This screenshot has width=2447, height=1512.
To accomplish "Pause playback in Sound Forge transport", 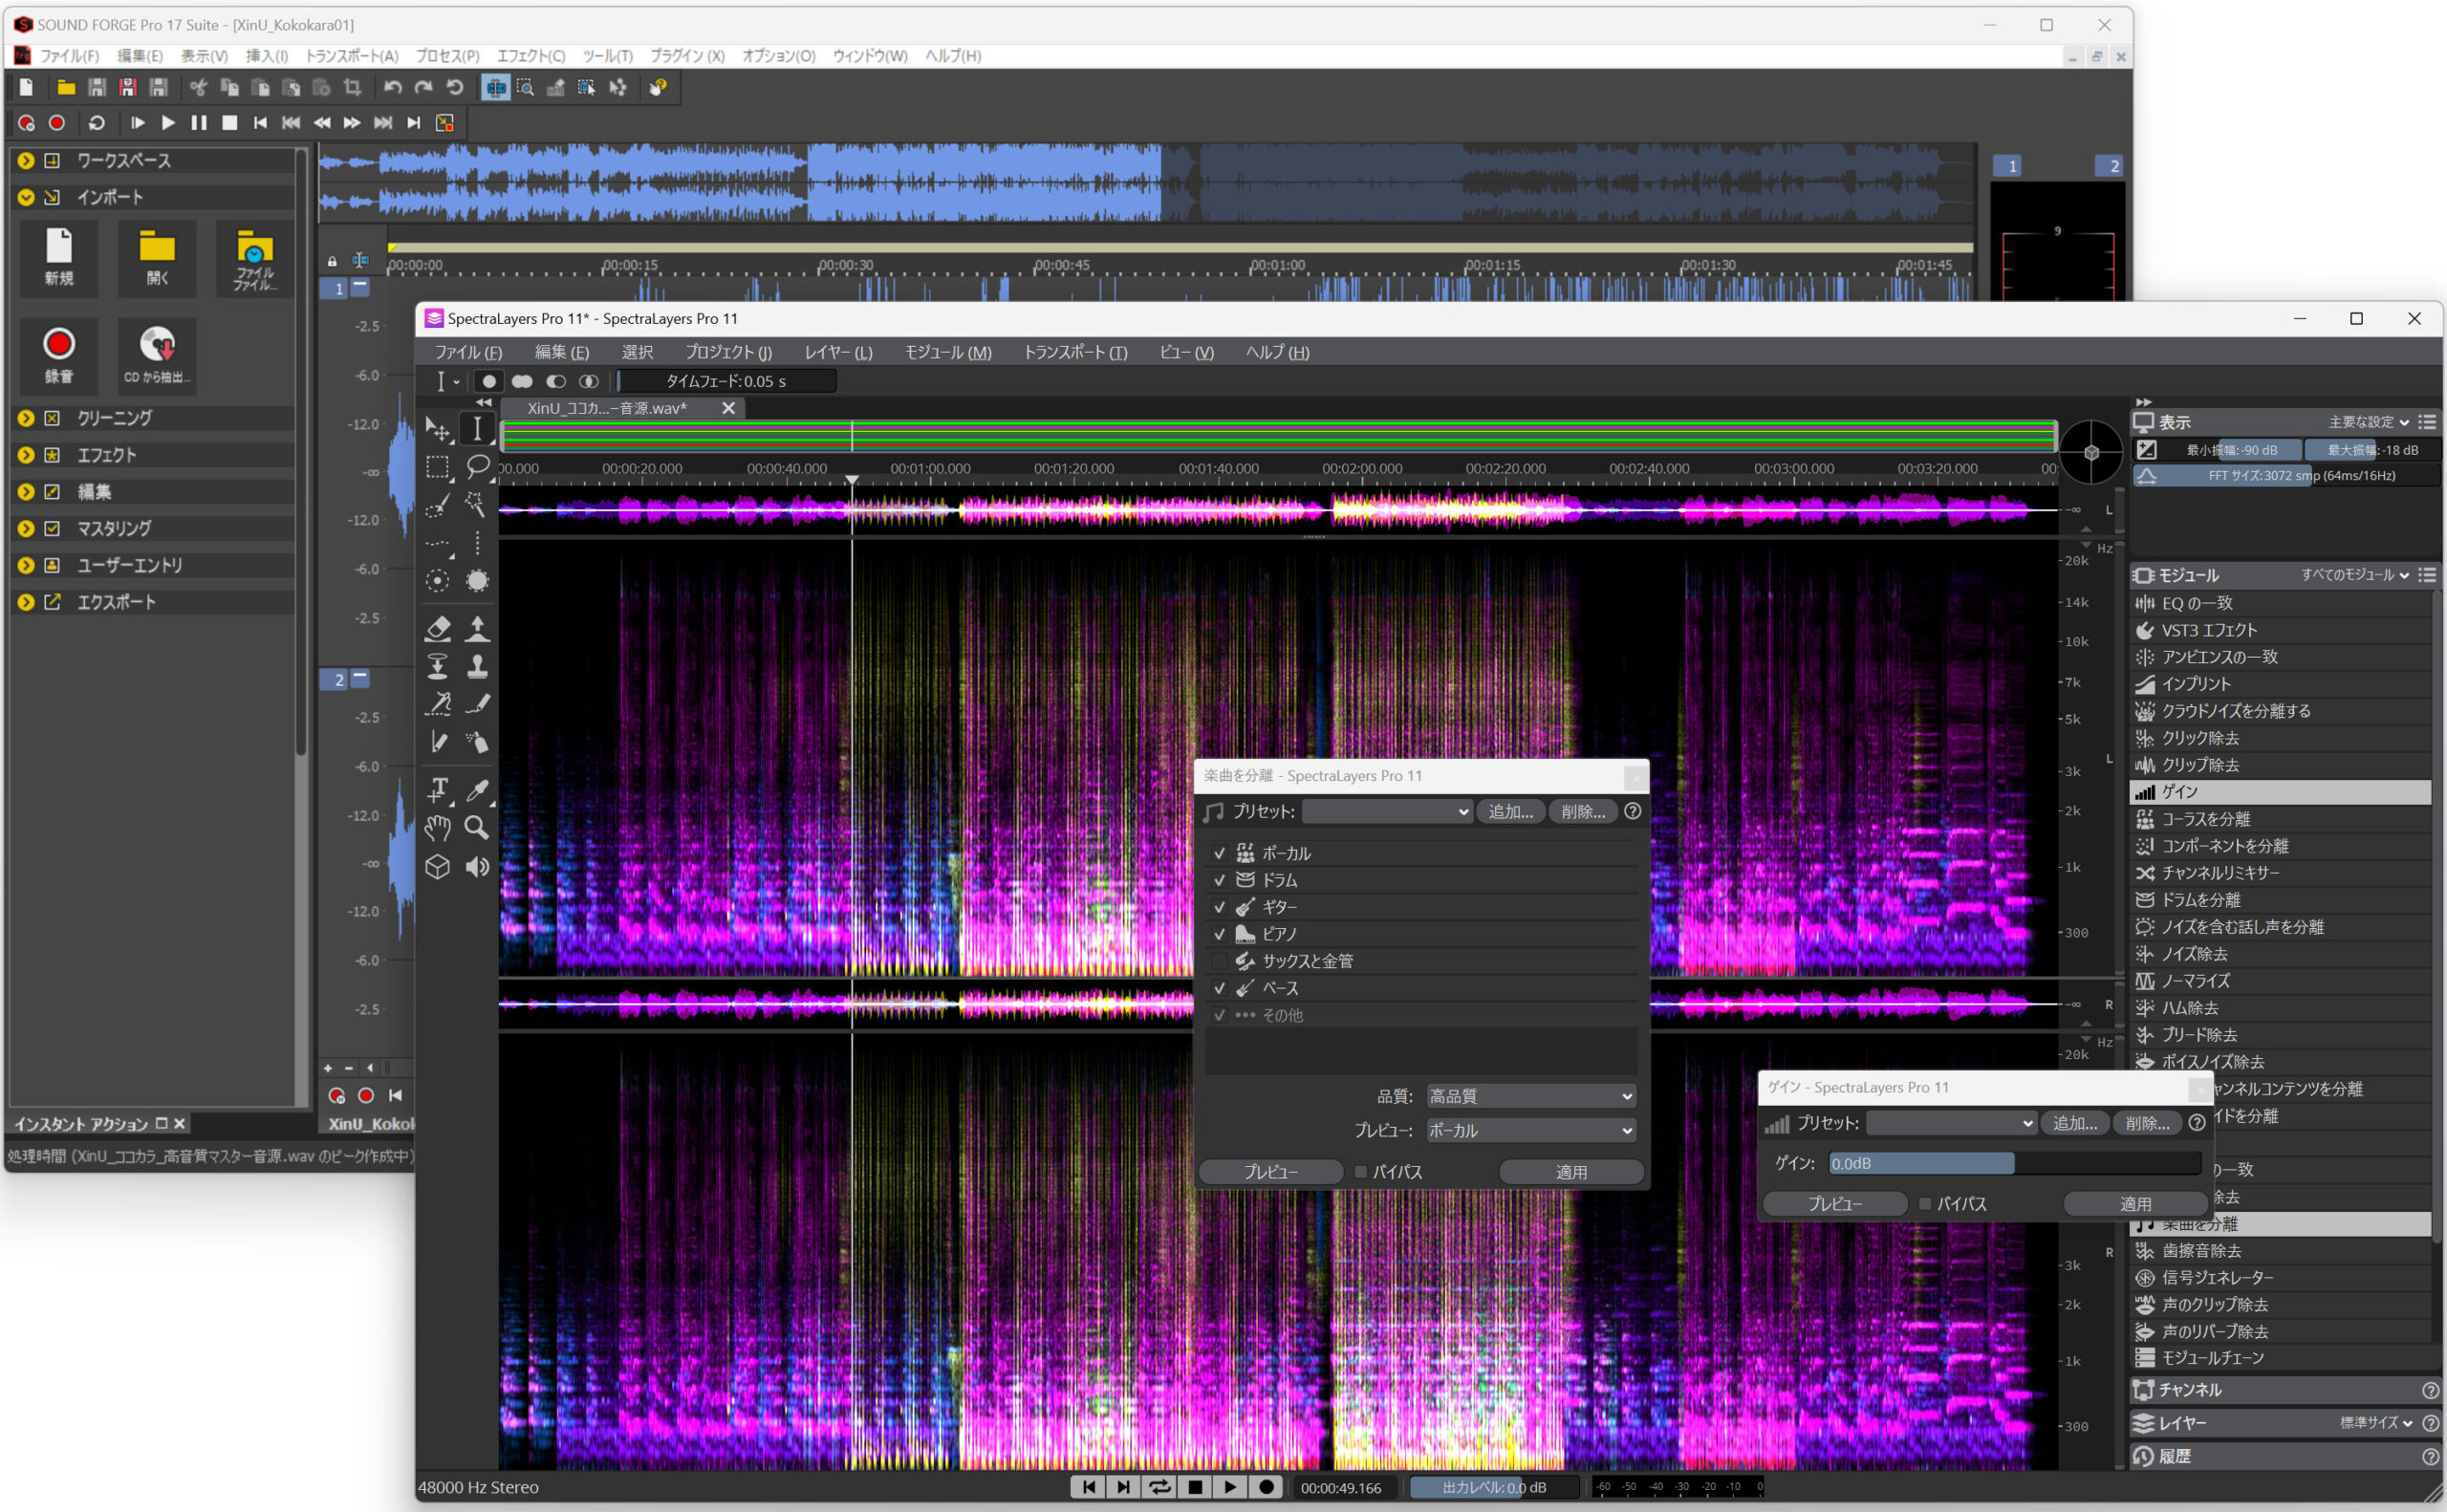I will 199,123.
